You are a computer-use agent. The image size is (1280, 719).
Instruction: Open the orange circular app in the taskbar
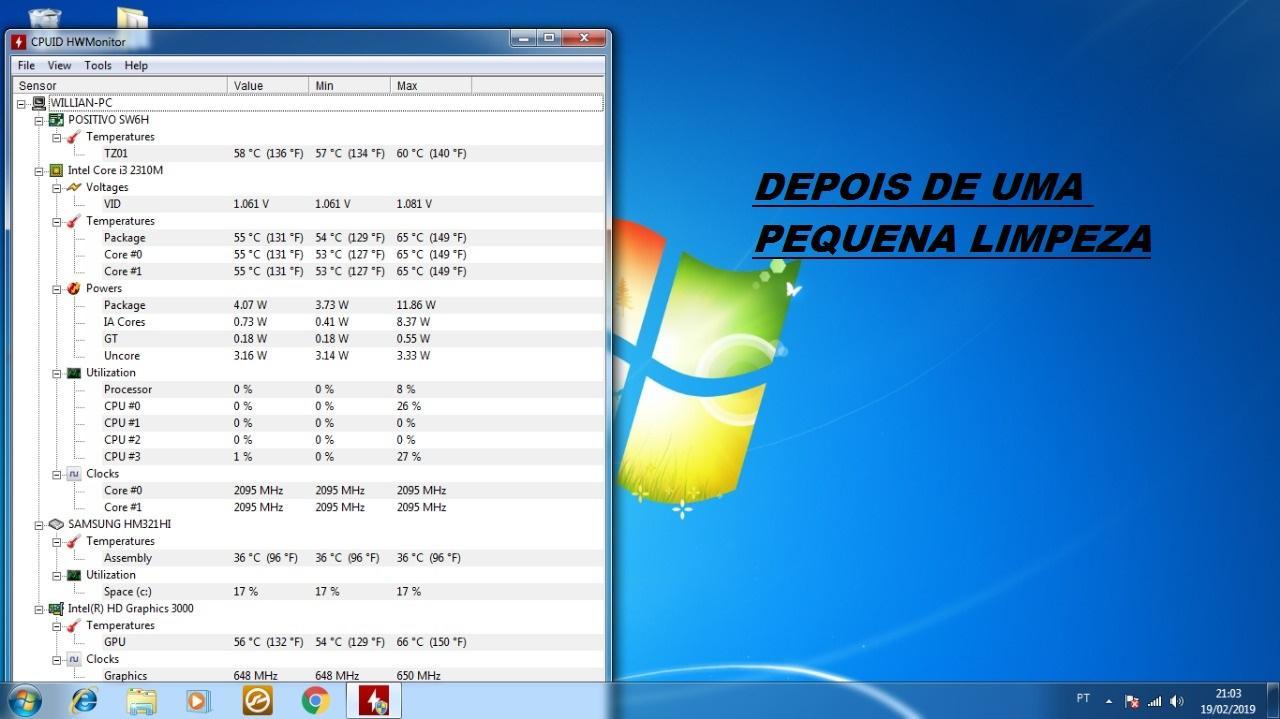click(x=257, y=700)
